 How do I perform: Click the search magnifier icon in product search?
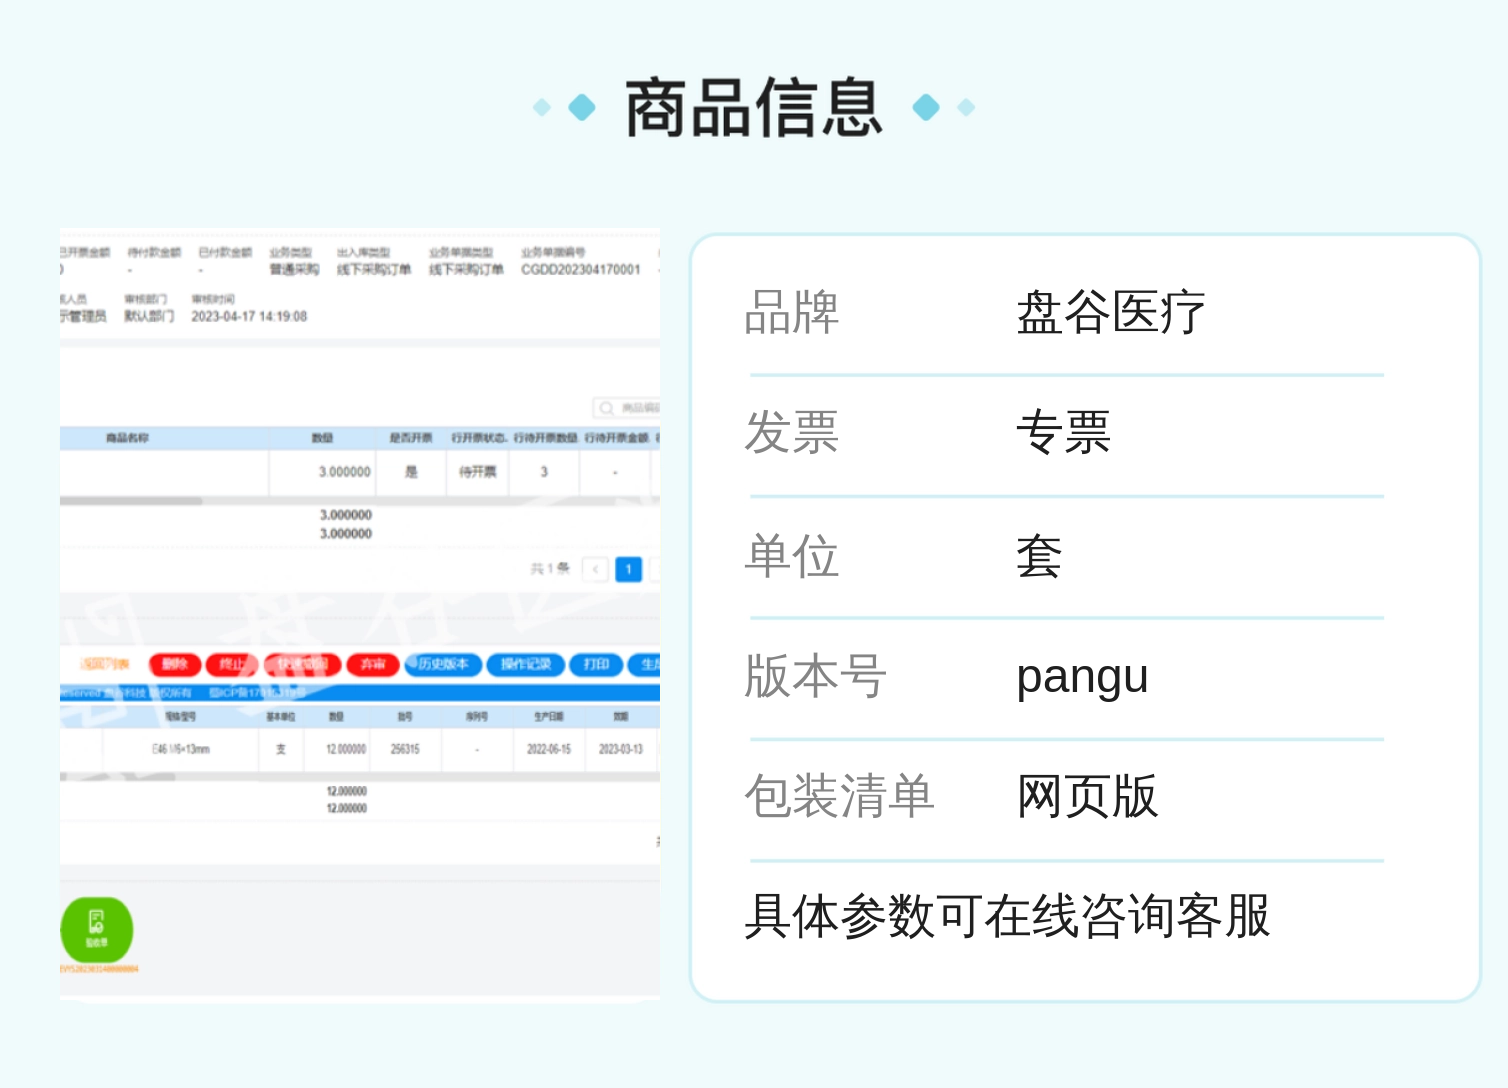606,408
